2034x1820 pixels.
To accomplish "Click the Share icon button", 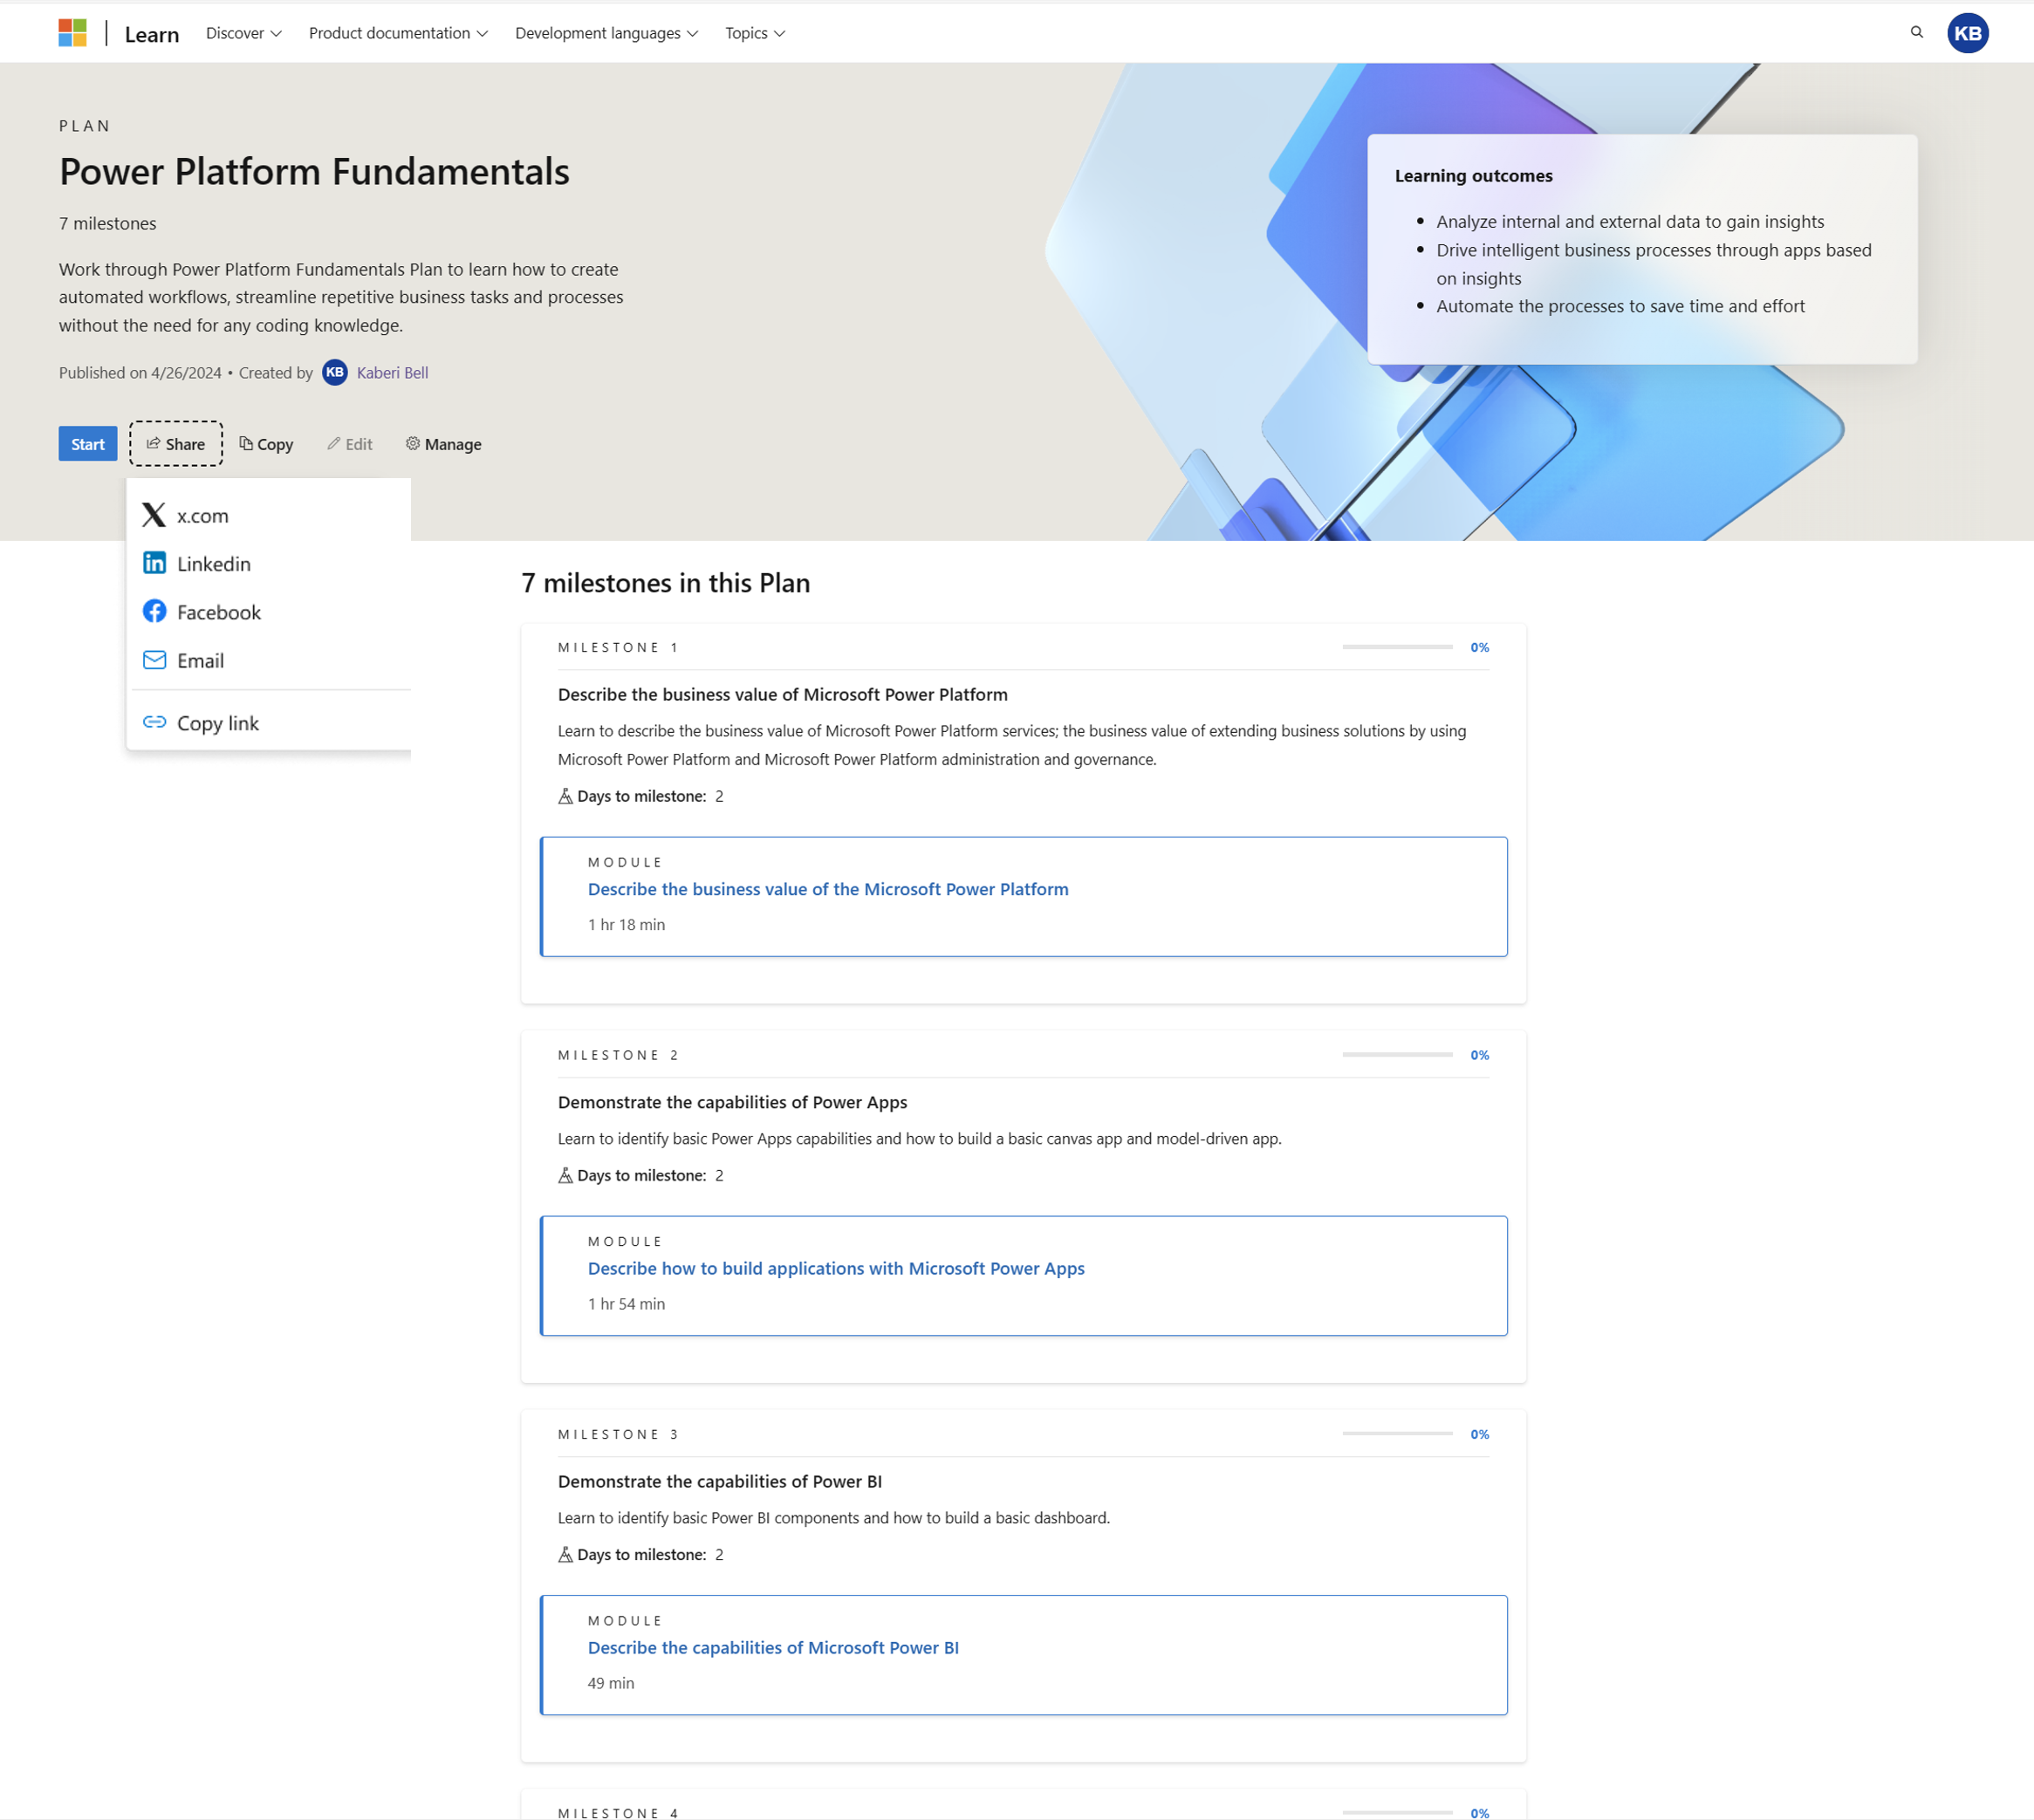I will click(x=174, y=444).
